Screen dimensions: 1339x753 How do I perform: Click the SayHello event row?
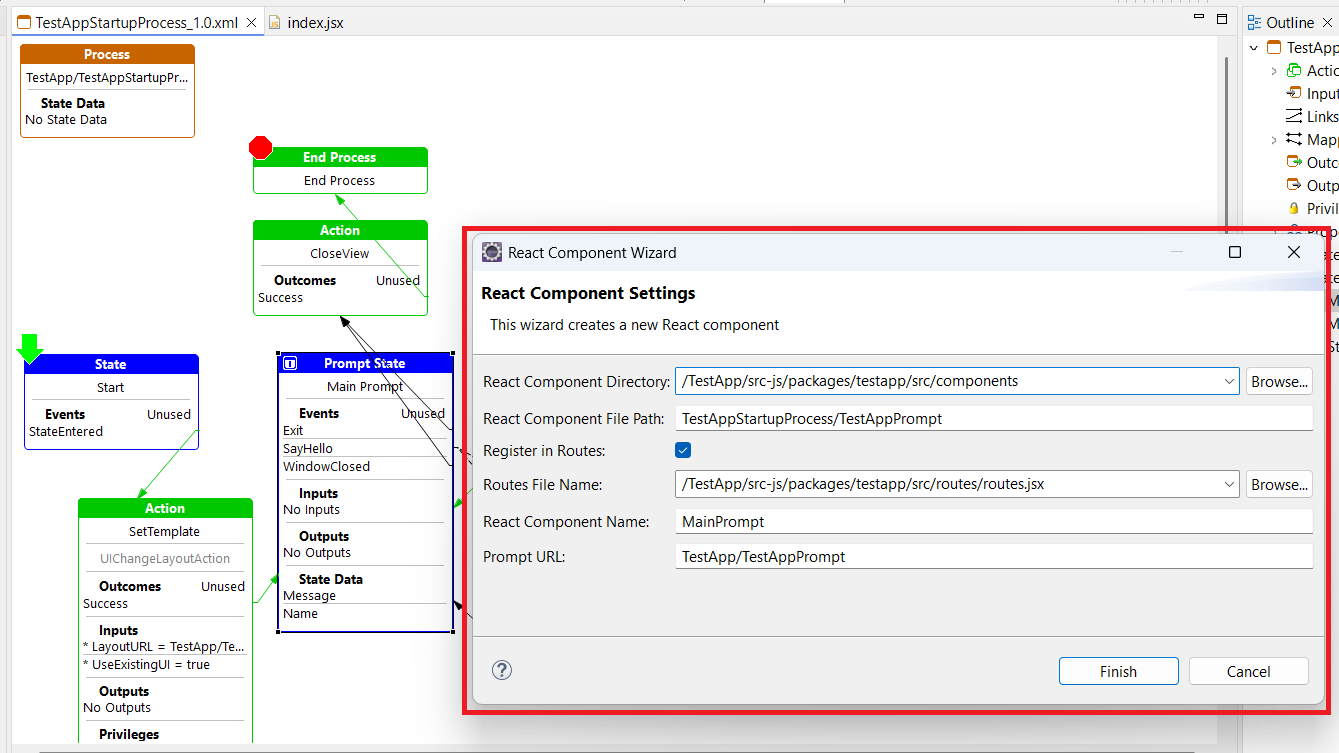pyautogui.click(x=365, y=448)
